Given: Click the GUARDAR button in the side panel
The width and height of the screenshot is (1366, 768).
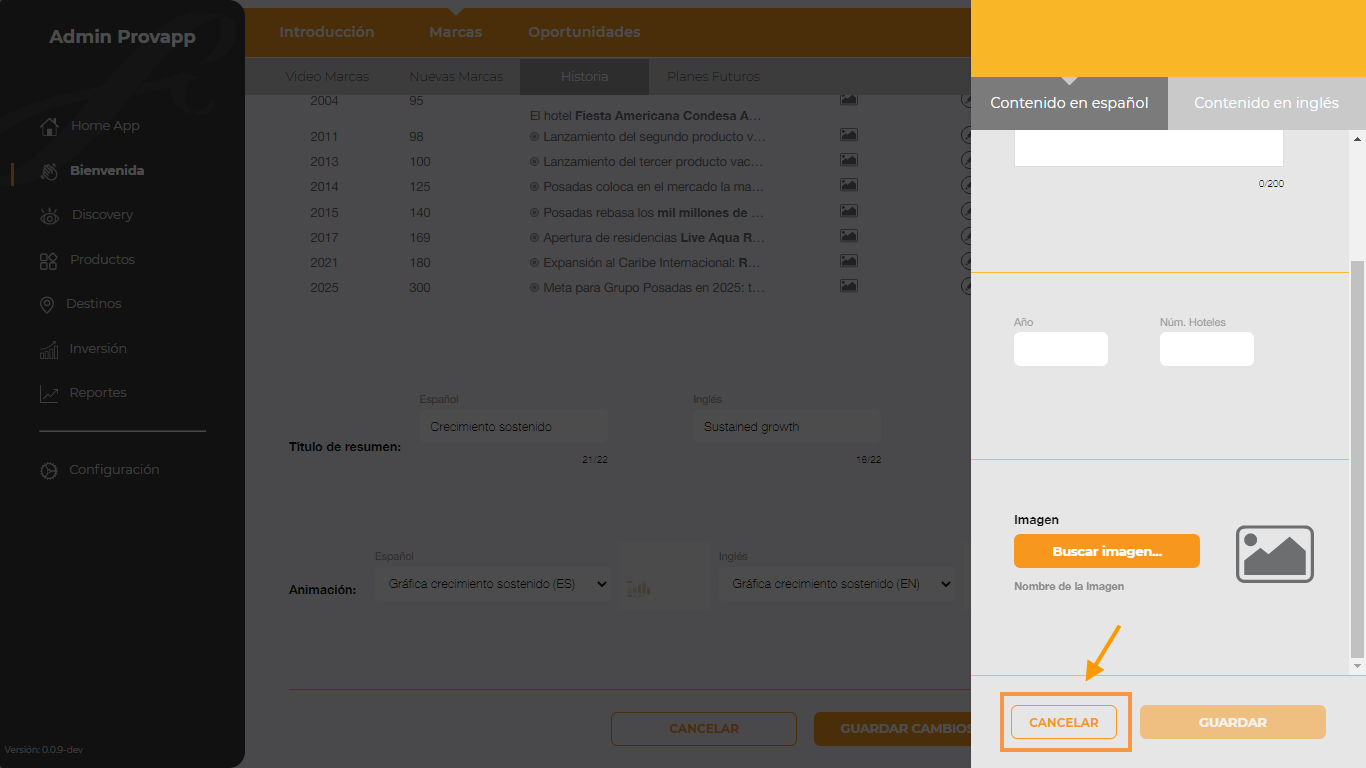Looking at the screenshot, I should (1233, 722).
